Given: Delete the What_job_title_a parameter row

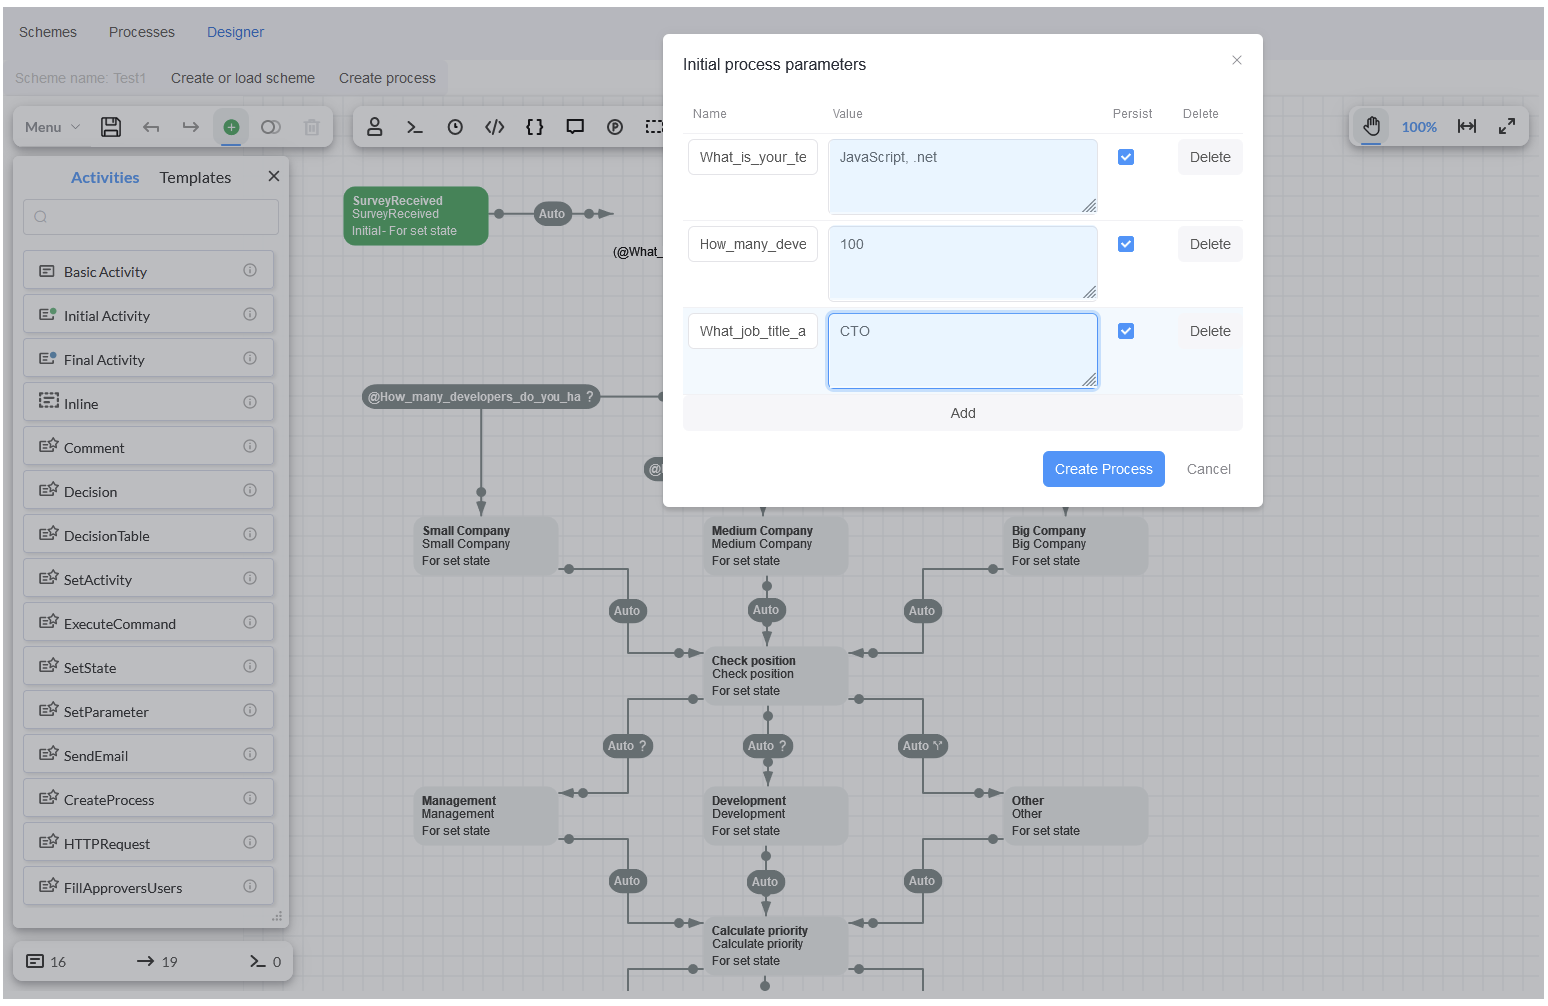Looking at the screenshot, I should pyautogui.click(x=1210, y=331).
